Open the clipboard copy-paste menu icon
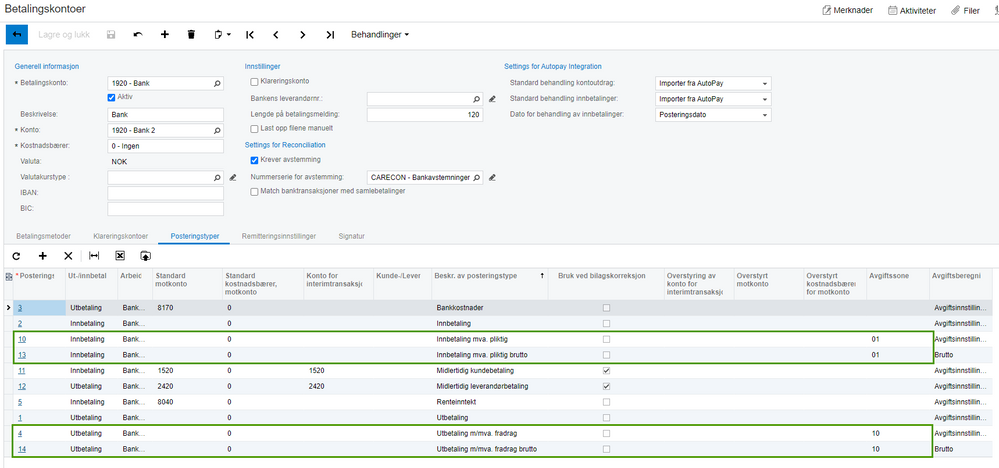Screen dimensions: 999x468 (x=222, y=35)
